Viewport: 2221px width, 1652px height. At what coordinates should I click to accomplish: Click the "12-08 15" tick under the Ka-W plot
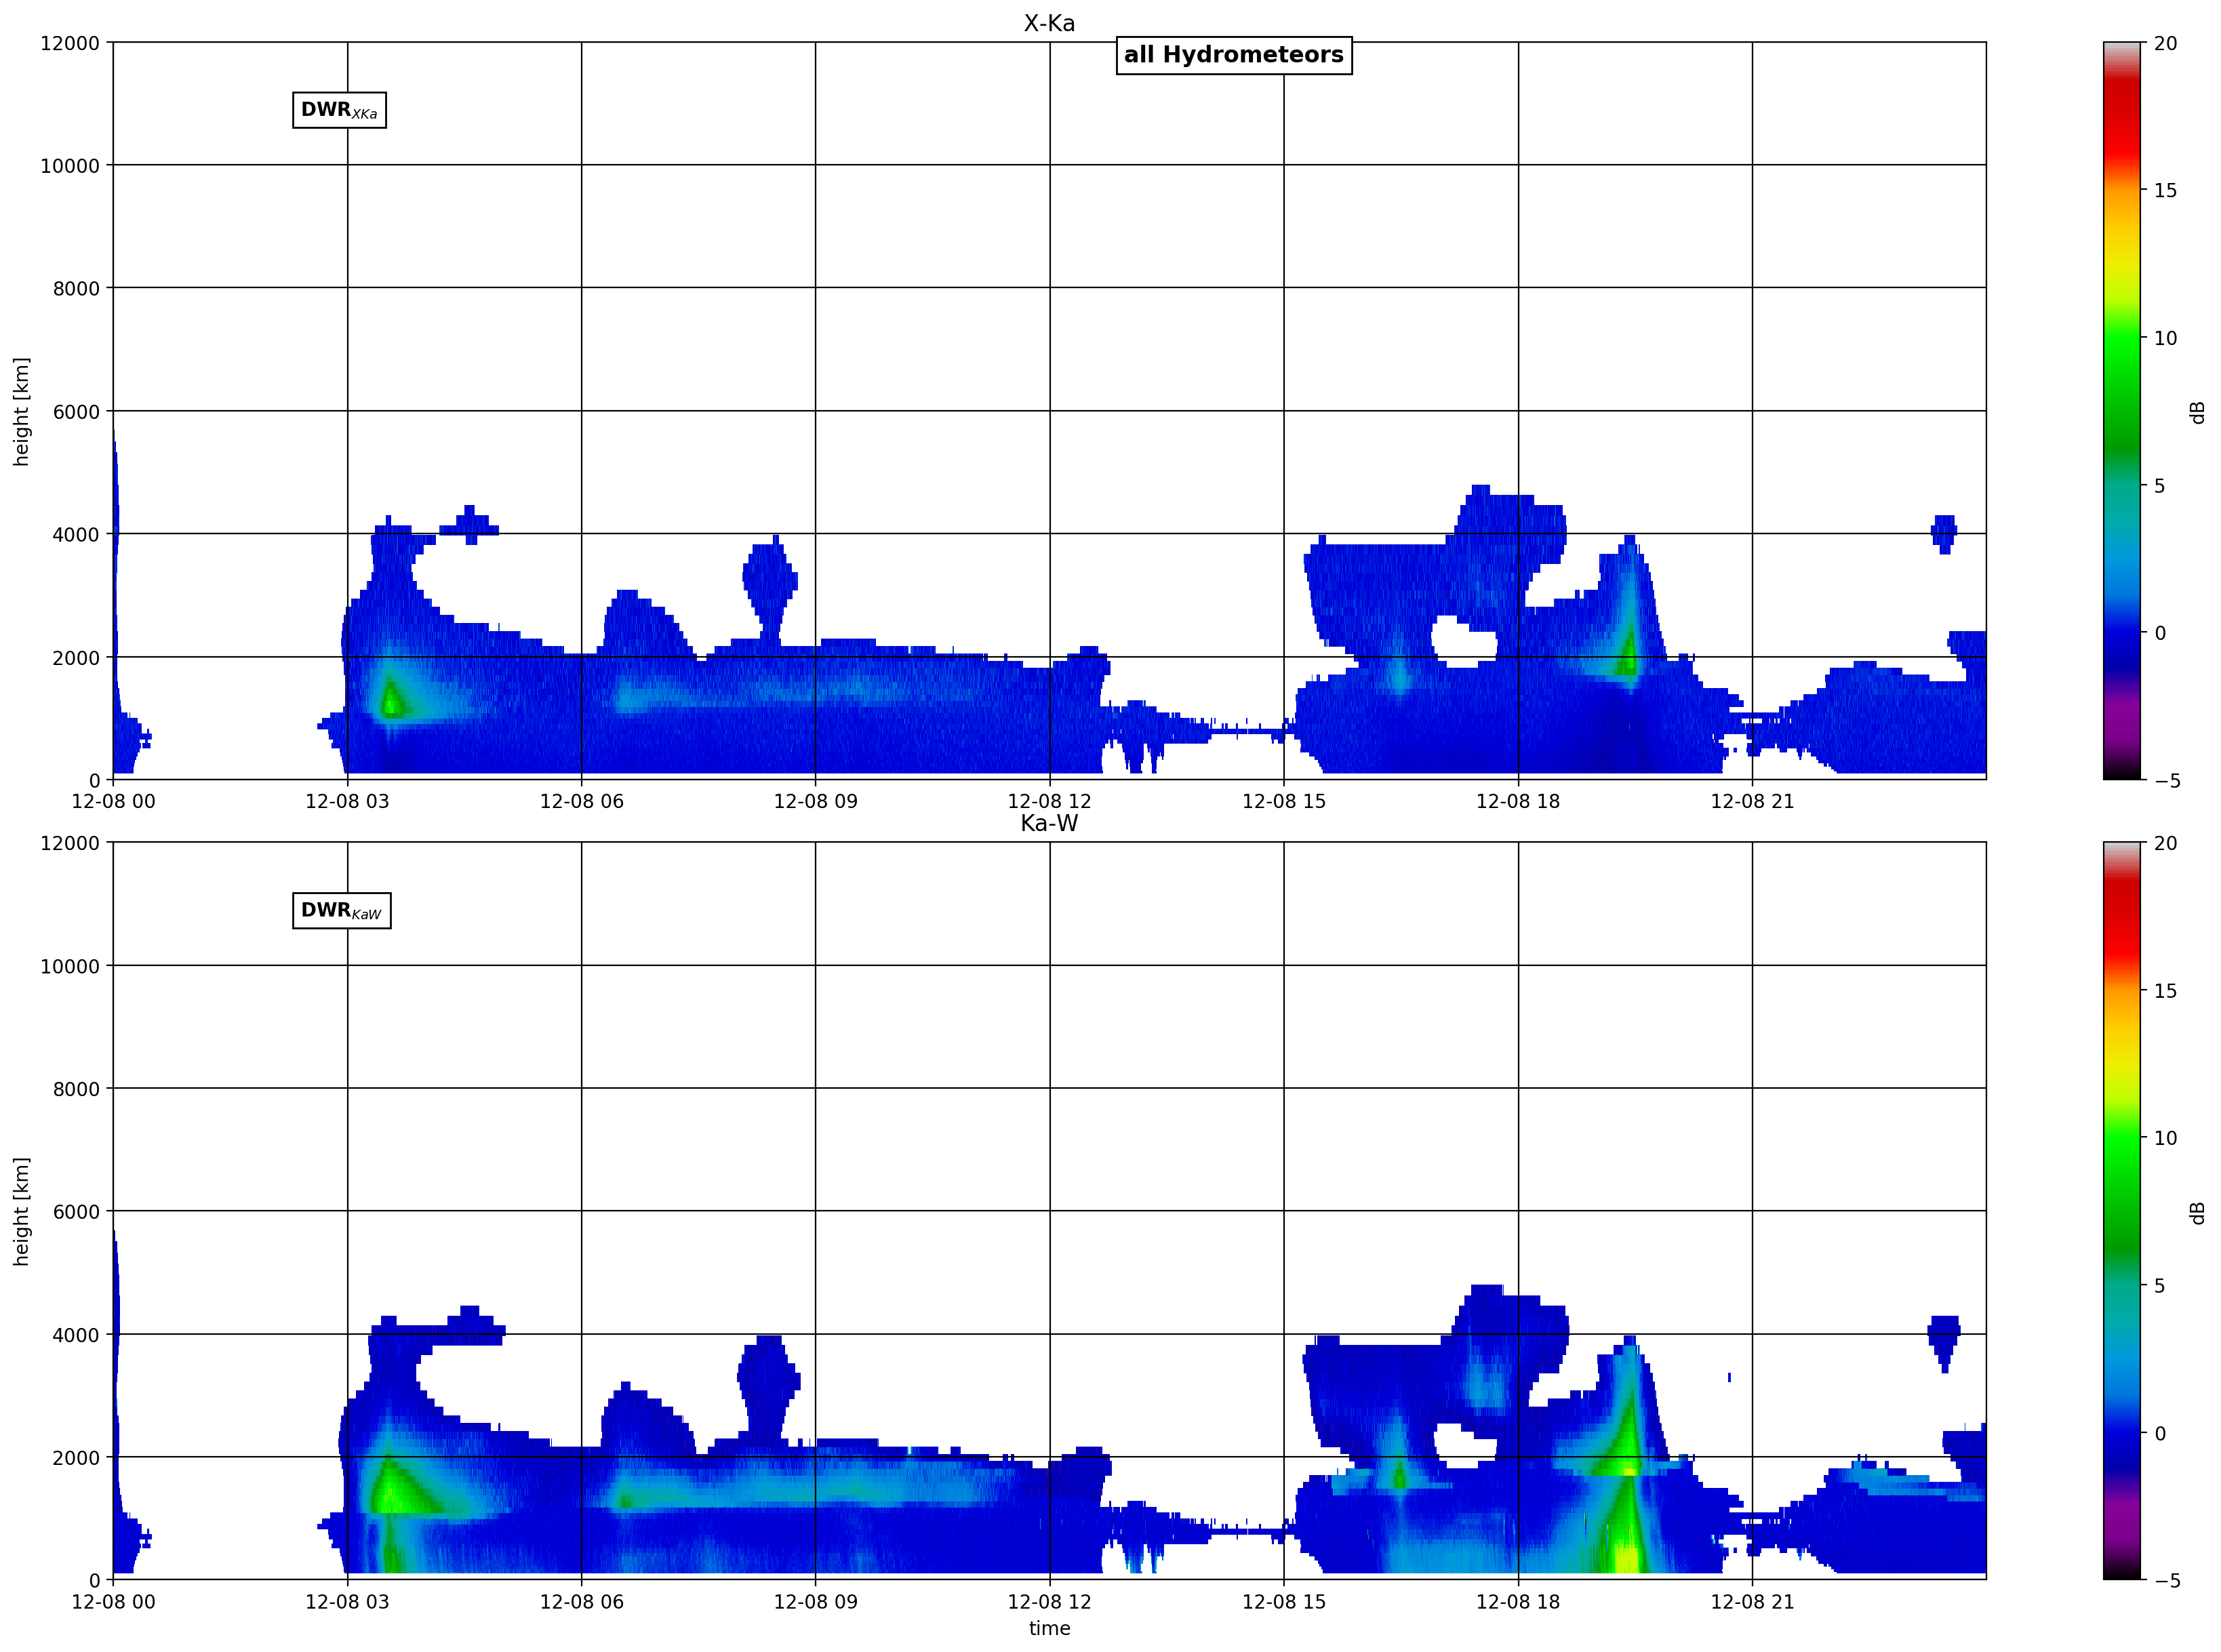[x=1284, y=1601]
